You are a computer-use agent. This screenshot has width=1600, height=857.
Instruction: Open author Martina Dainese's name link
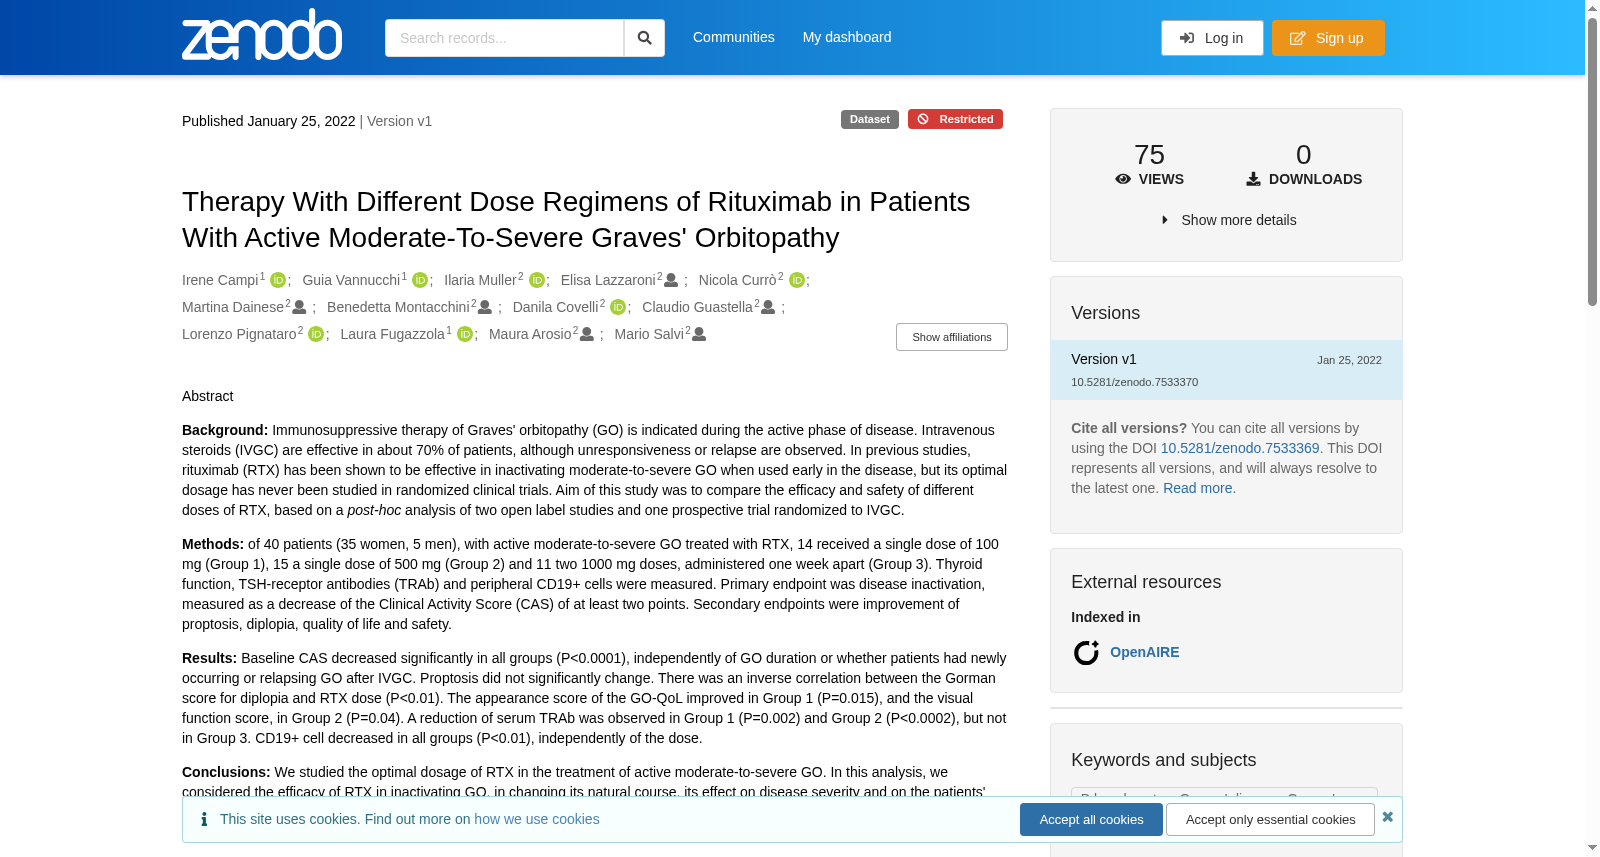point(233,307)
